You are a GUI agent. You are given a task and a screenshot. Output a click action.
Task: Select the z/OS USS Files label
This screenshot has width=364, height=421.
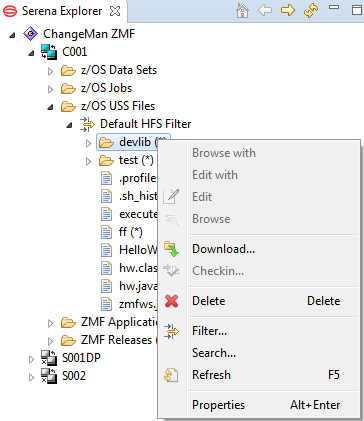118,106
